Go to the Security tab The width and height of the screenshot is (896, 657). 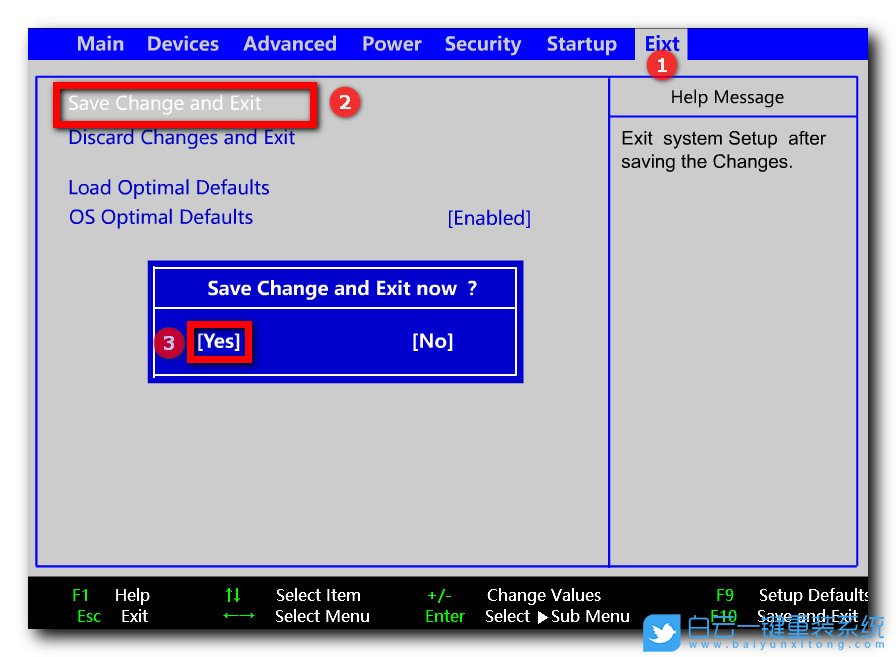pos(482,44)
